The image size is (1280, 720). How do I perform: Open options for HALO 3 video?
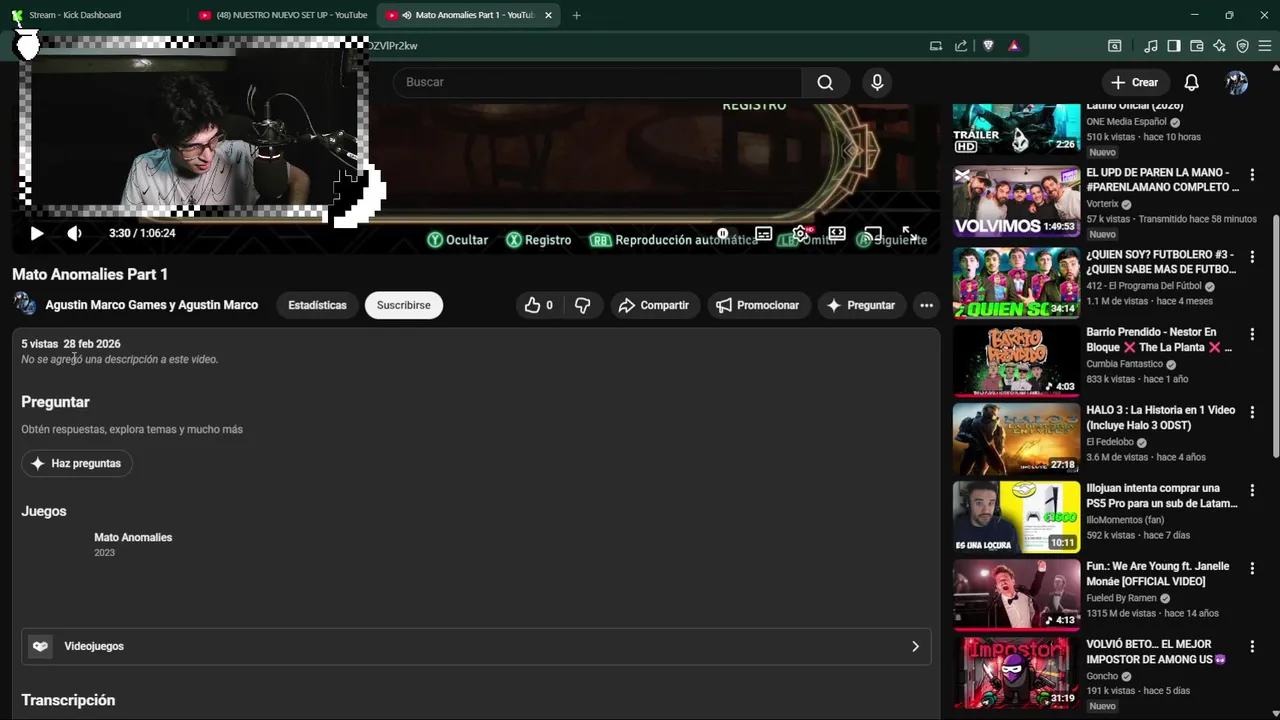pyautogui.click(x=1252, y=411)
